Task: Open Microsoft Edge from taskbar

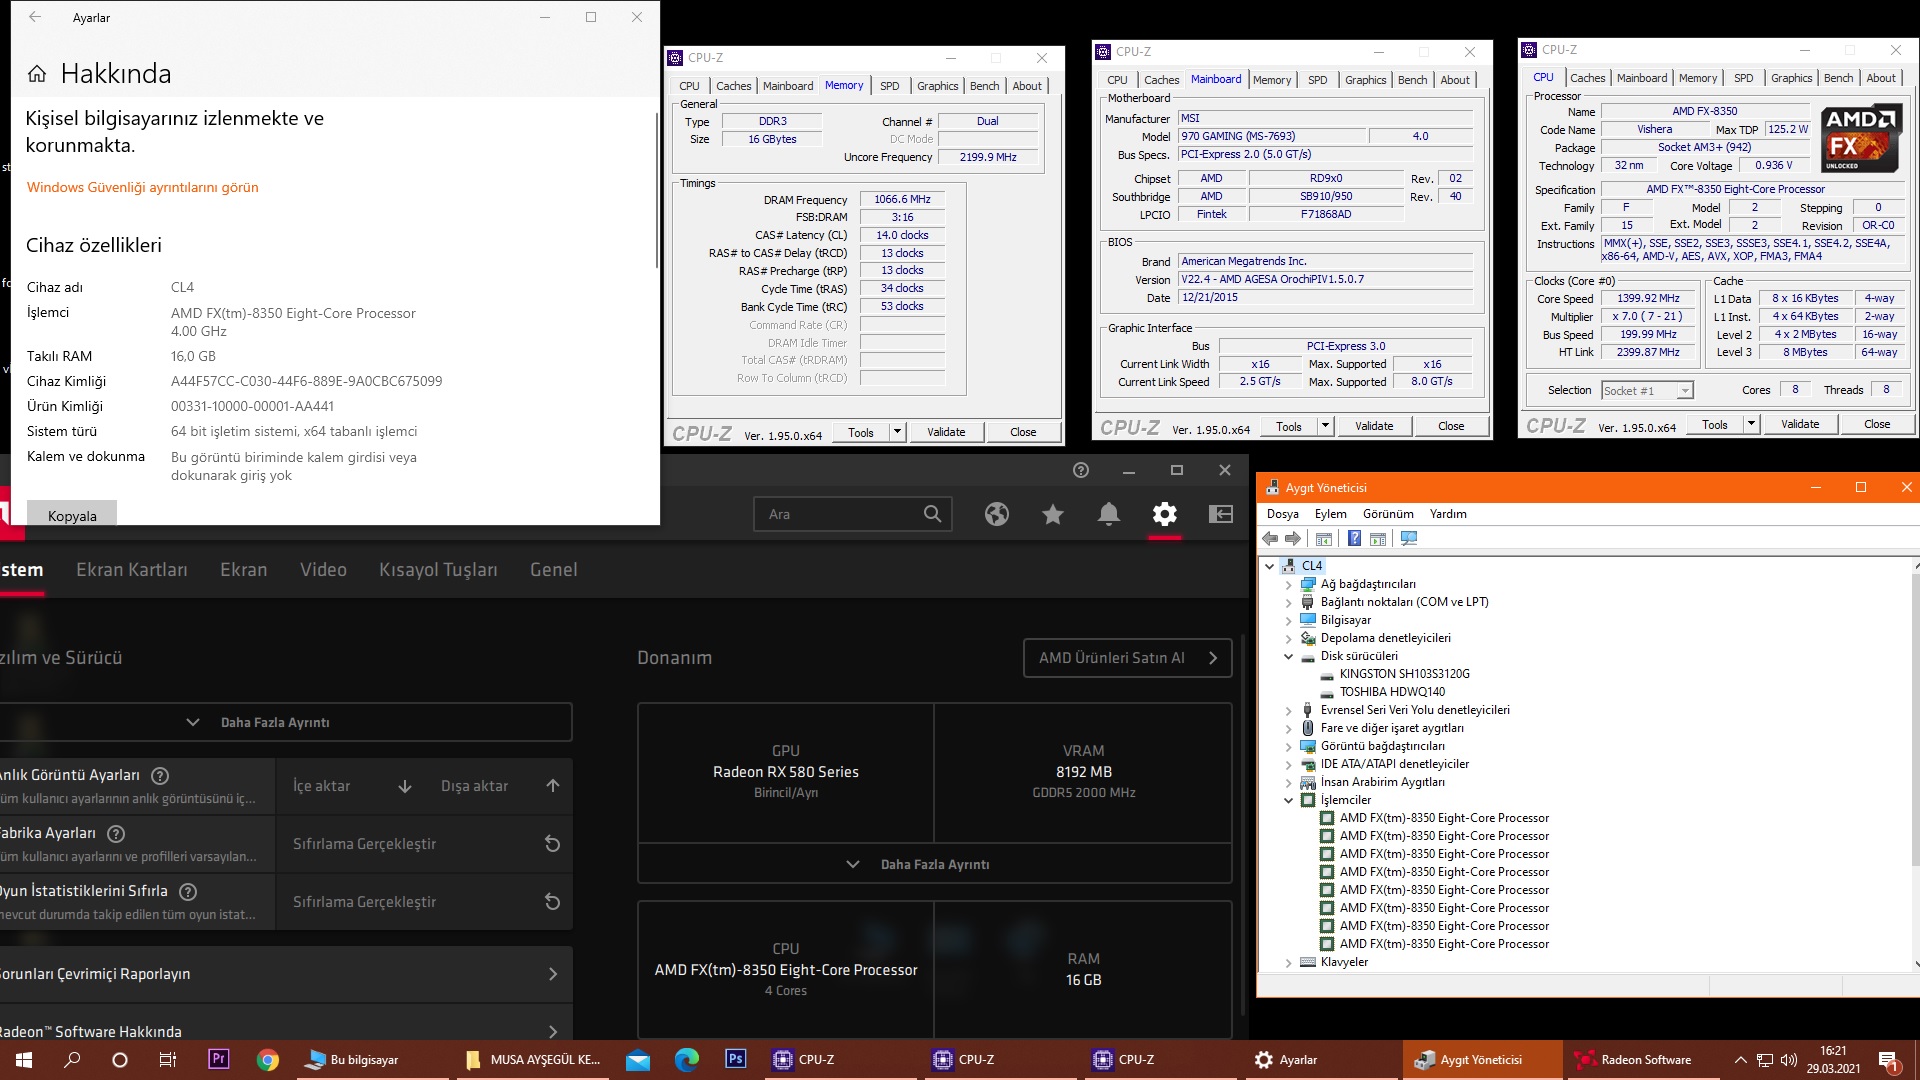Action: click(x=687, y=1060)
